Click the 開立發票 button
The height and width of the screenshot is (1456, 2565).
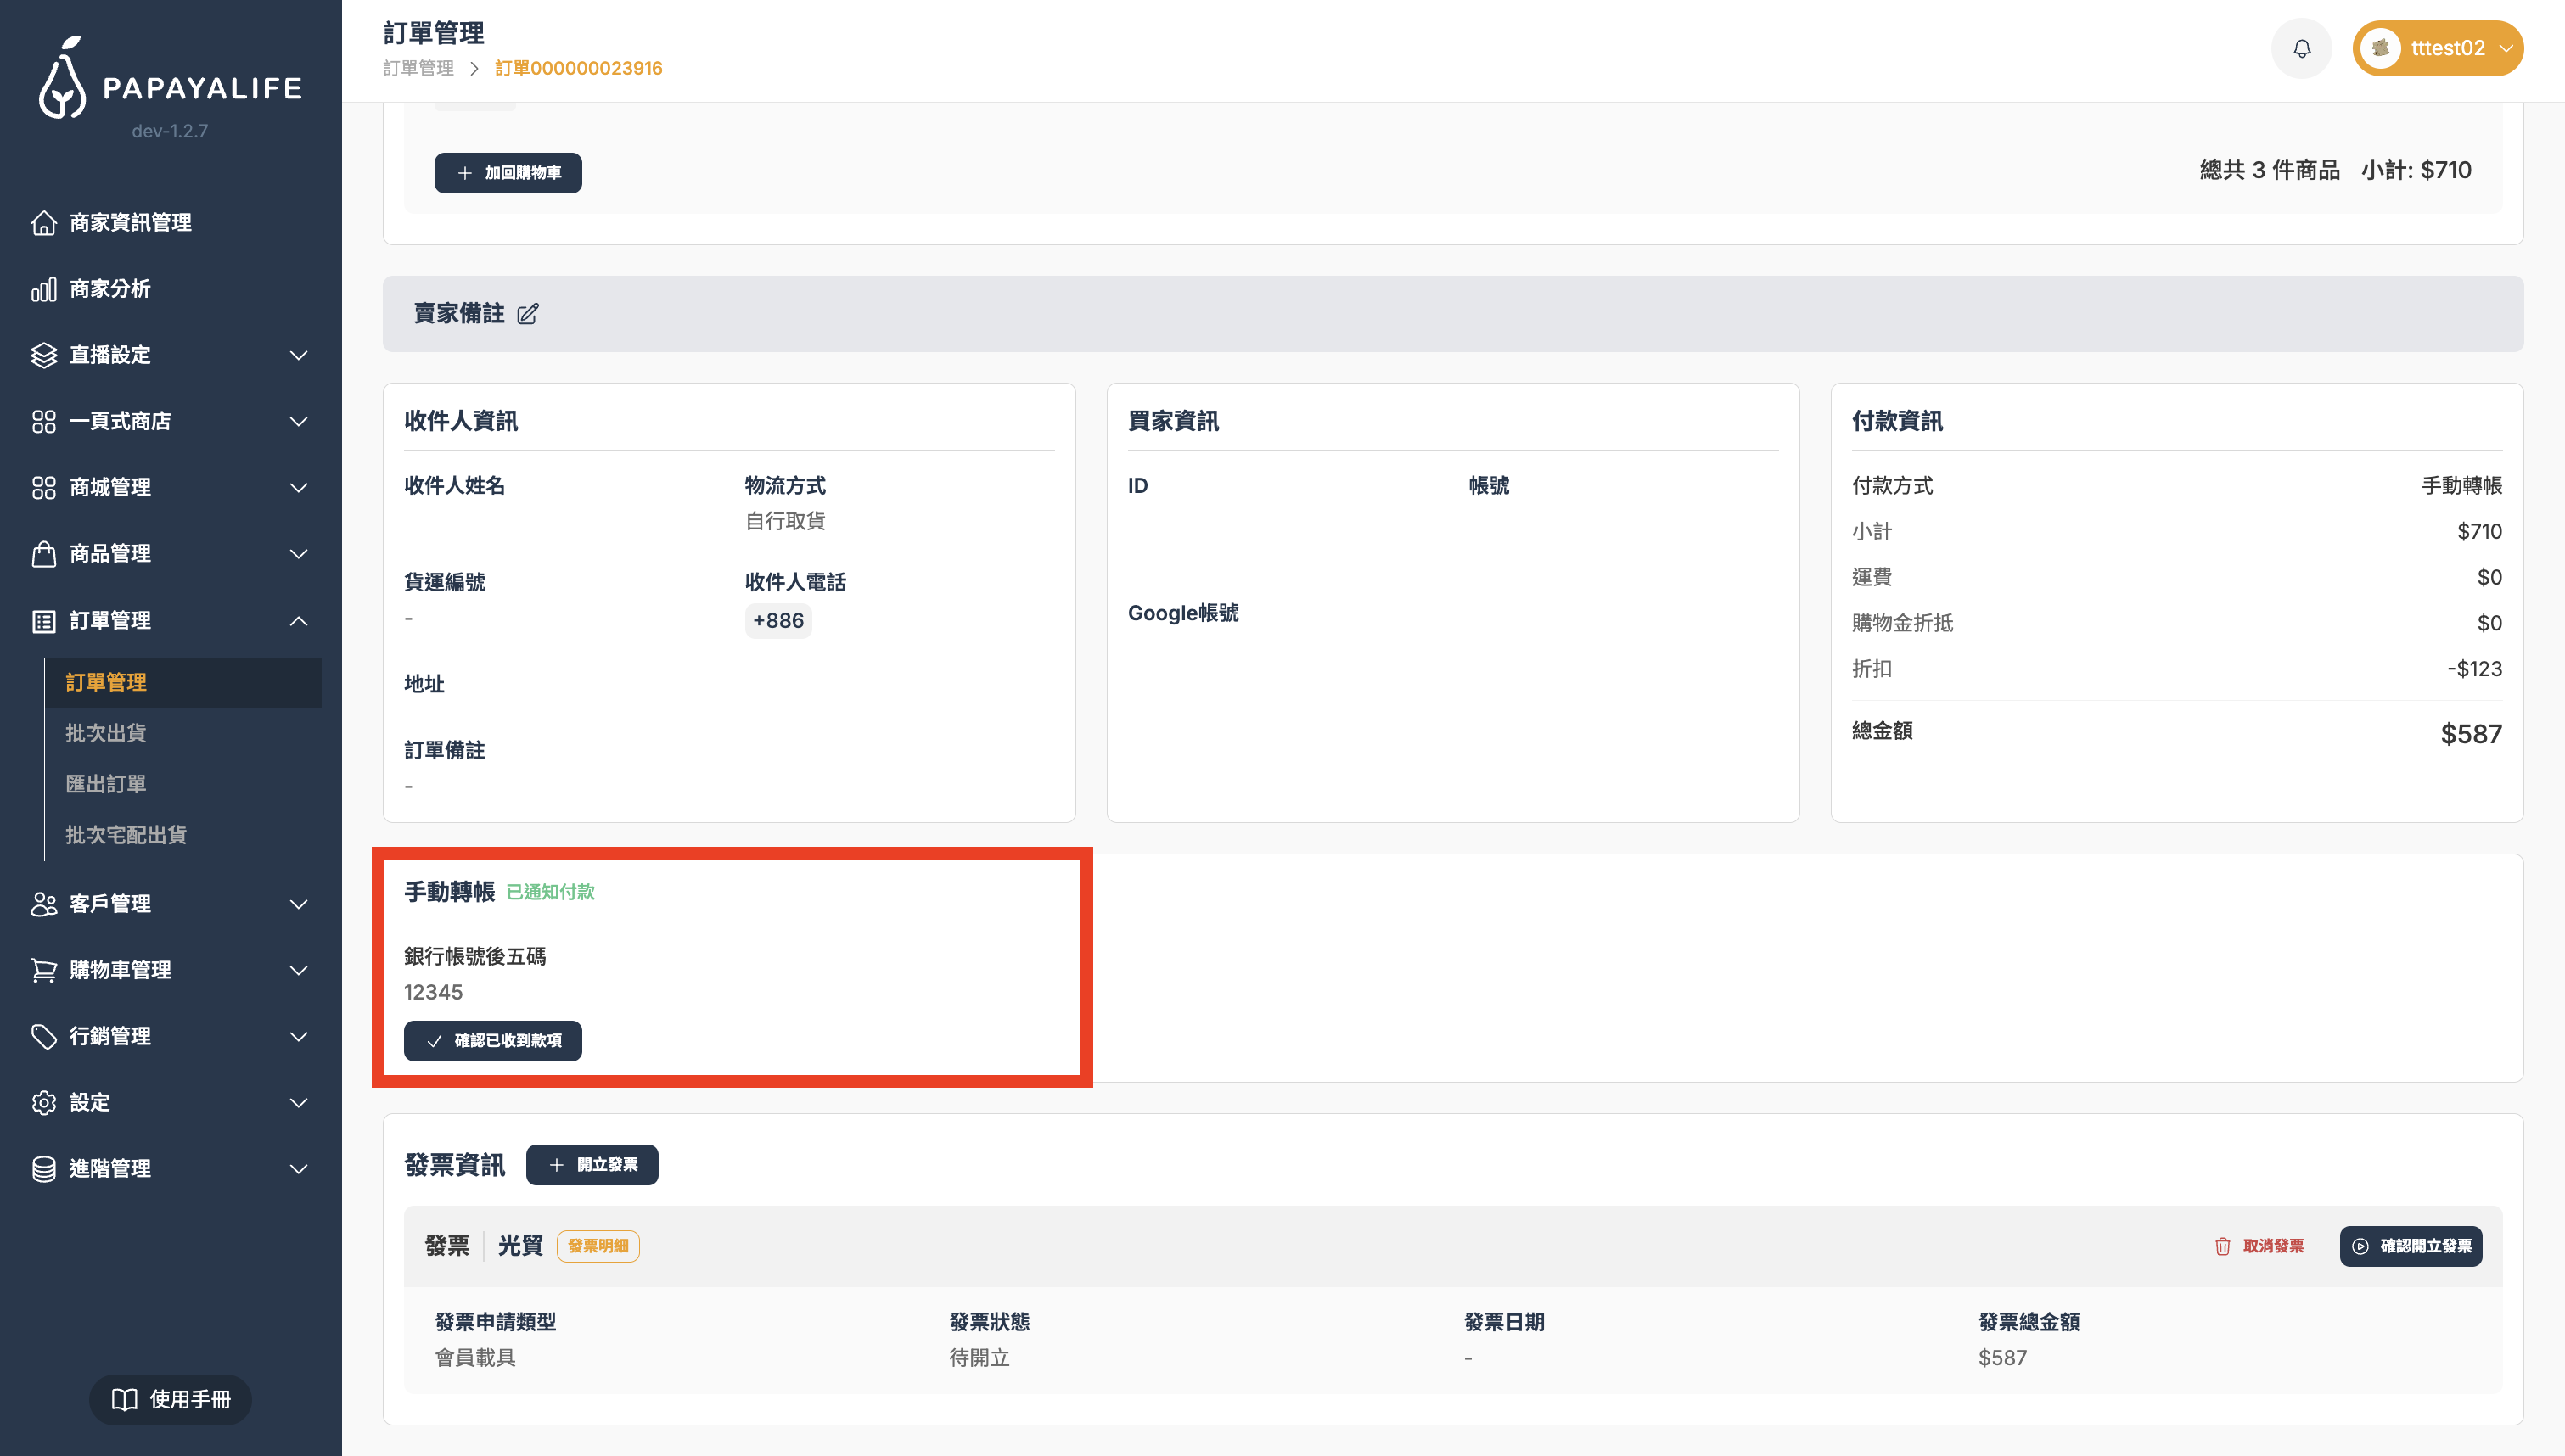click(x=592, y=1165)
